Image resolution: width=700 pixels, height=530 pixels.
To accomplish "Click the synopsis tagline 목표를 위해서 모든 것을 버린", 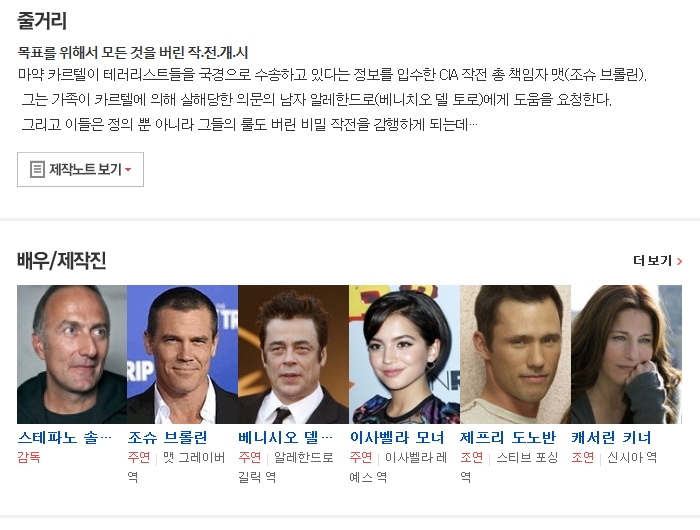I will click(x=101, y=53).
